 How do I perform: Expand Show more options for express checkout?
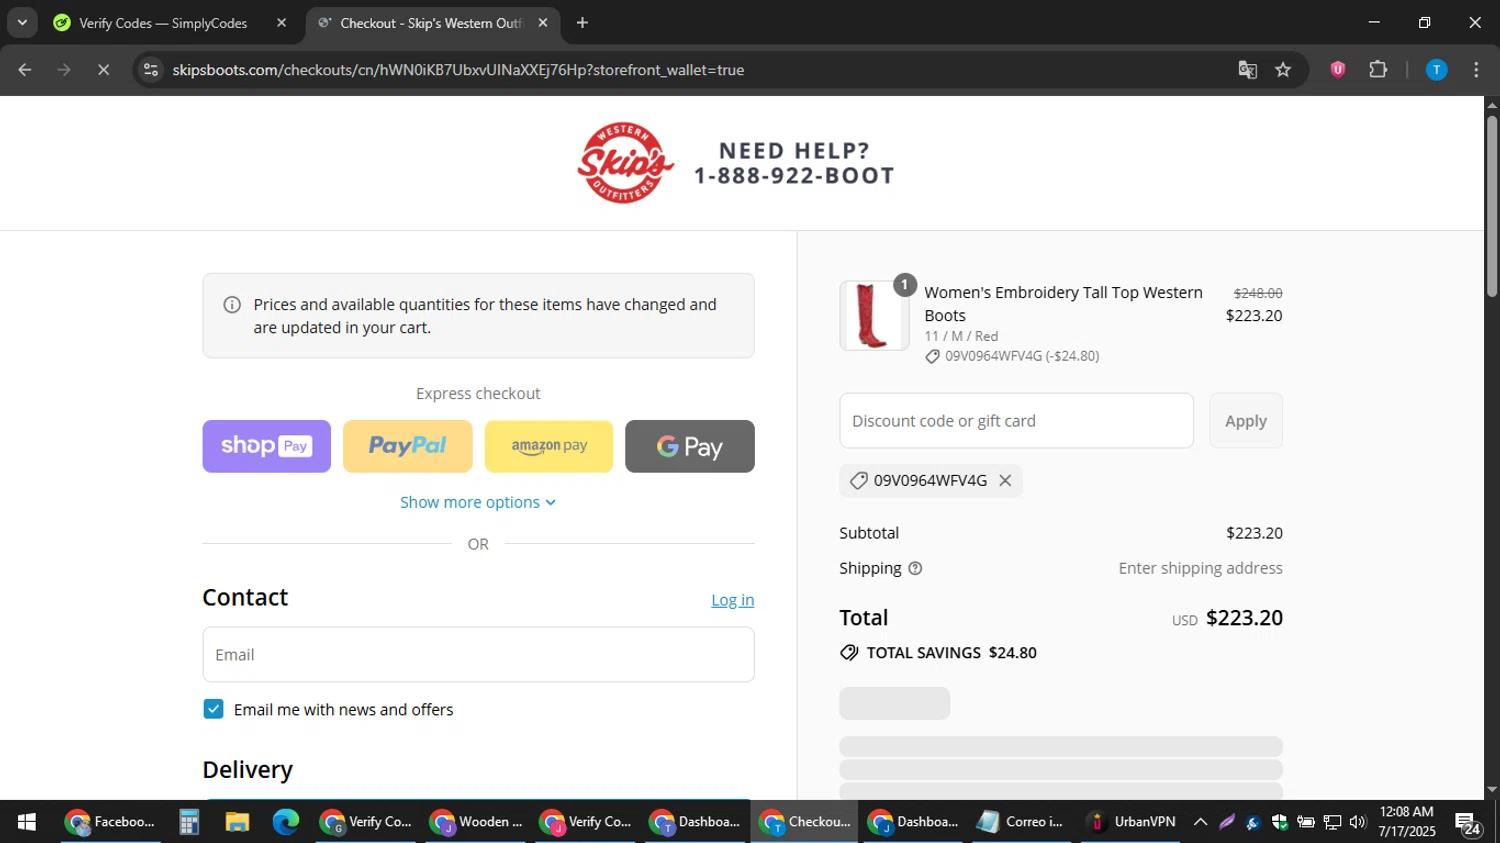(x=478, y=502)
